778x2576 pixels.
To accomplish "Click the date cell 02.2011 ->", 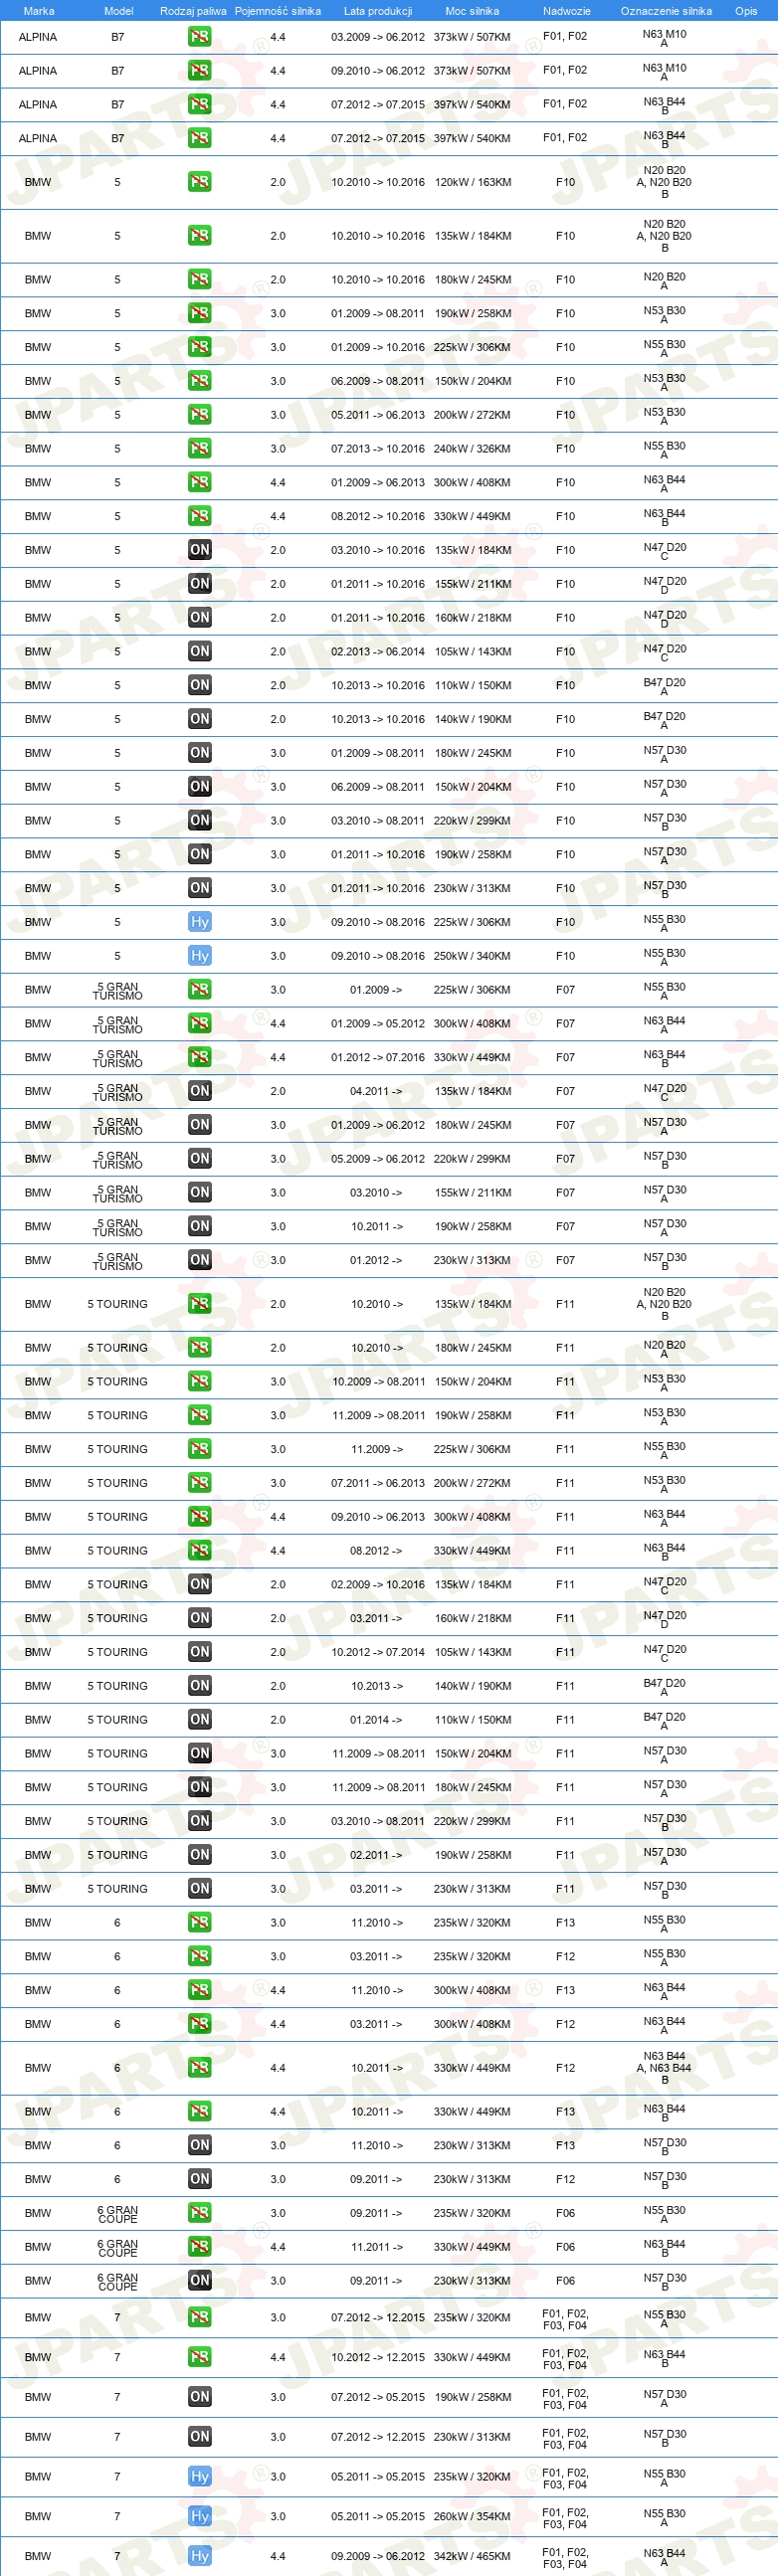I will pyautogui.click(x=376, y=1855).
